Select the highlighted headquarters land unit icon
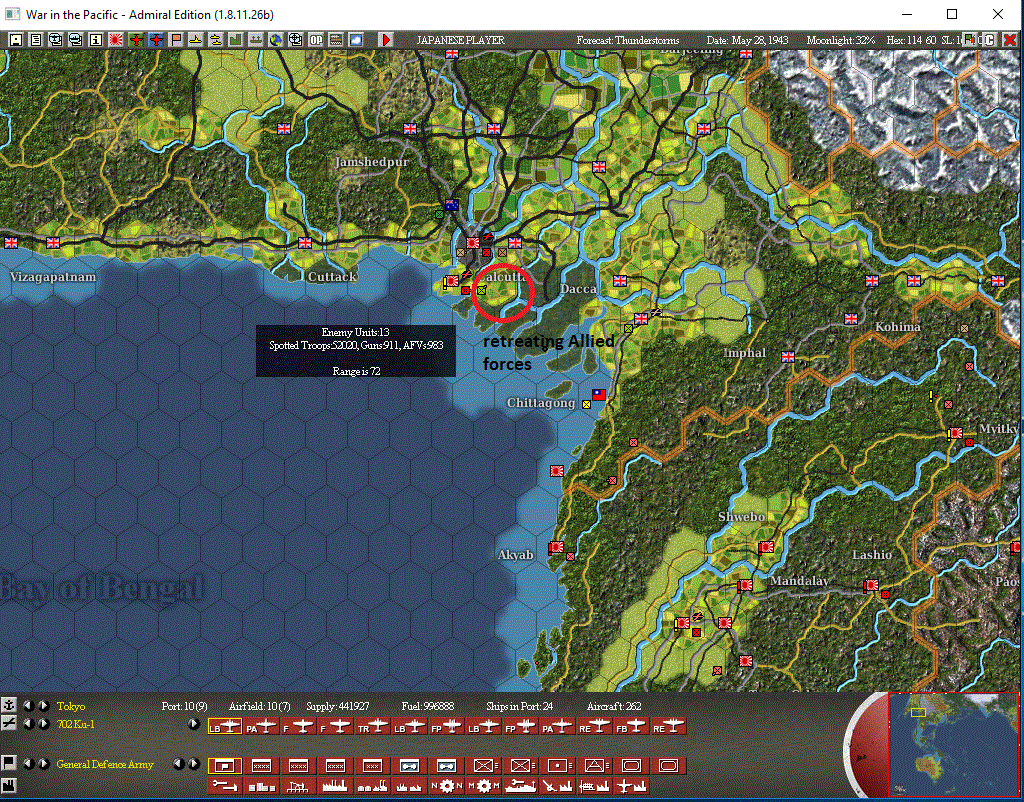This screenshot has height=802, width=1024. 224,765
